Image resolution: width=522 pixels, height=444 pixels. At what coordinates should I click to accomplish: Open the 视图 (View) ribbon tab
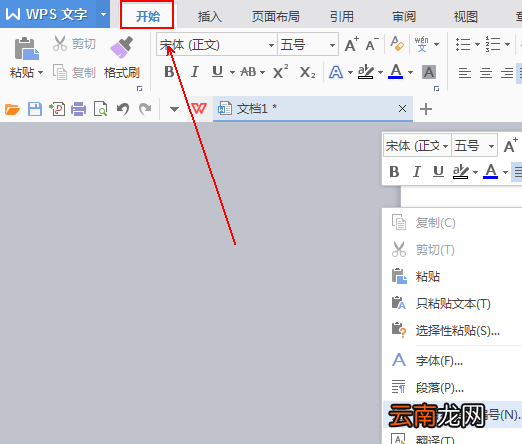tap(466, 16)
